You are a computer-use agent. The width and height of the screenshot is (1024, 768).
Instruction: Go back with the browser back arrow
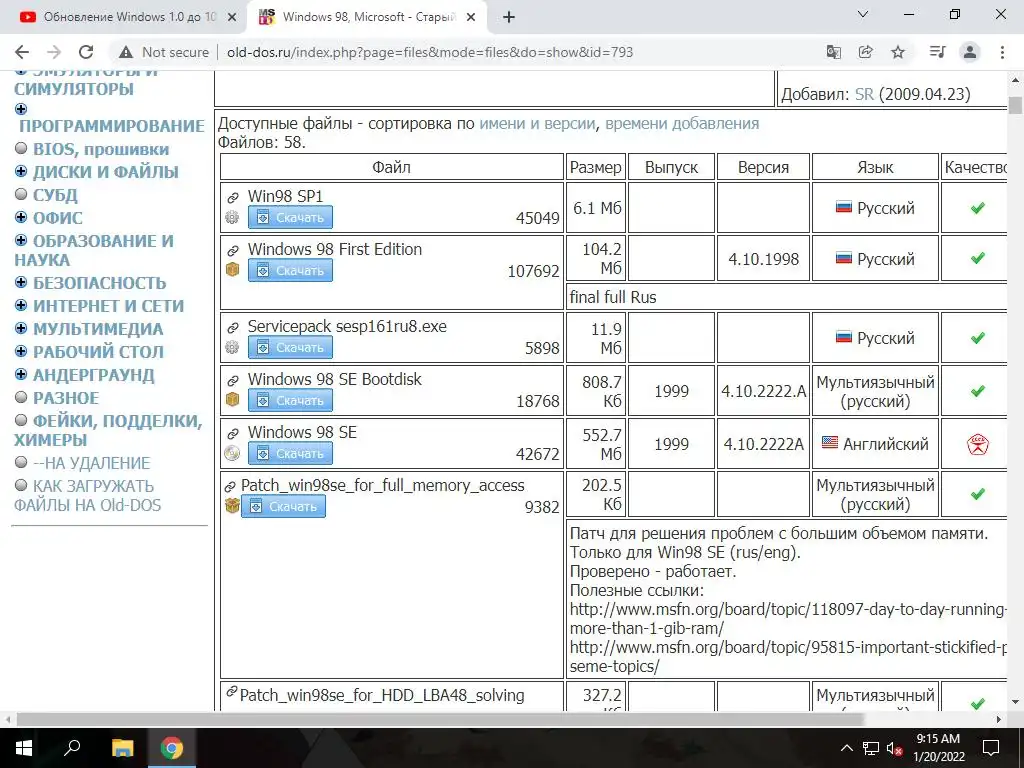coord(22,52)
